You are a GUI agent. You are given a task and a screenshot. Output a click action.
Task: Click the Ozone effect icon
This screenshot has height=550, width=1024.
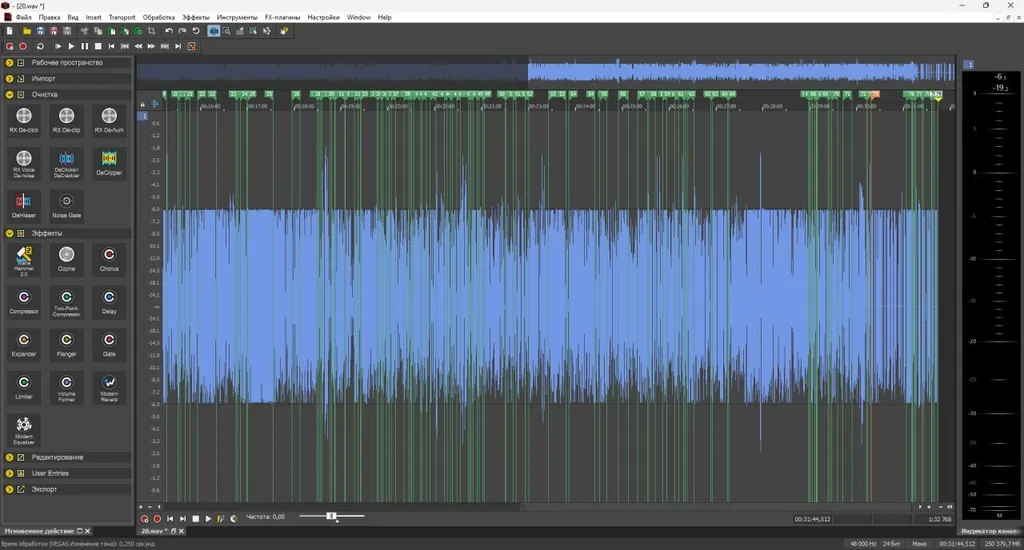(66, 259)
